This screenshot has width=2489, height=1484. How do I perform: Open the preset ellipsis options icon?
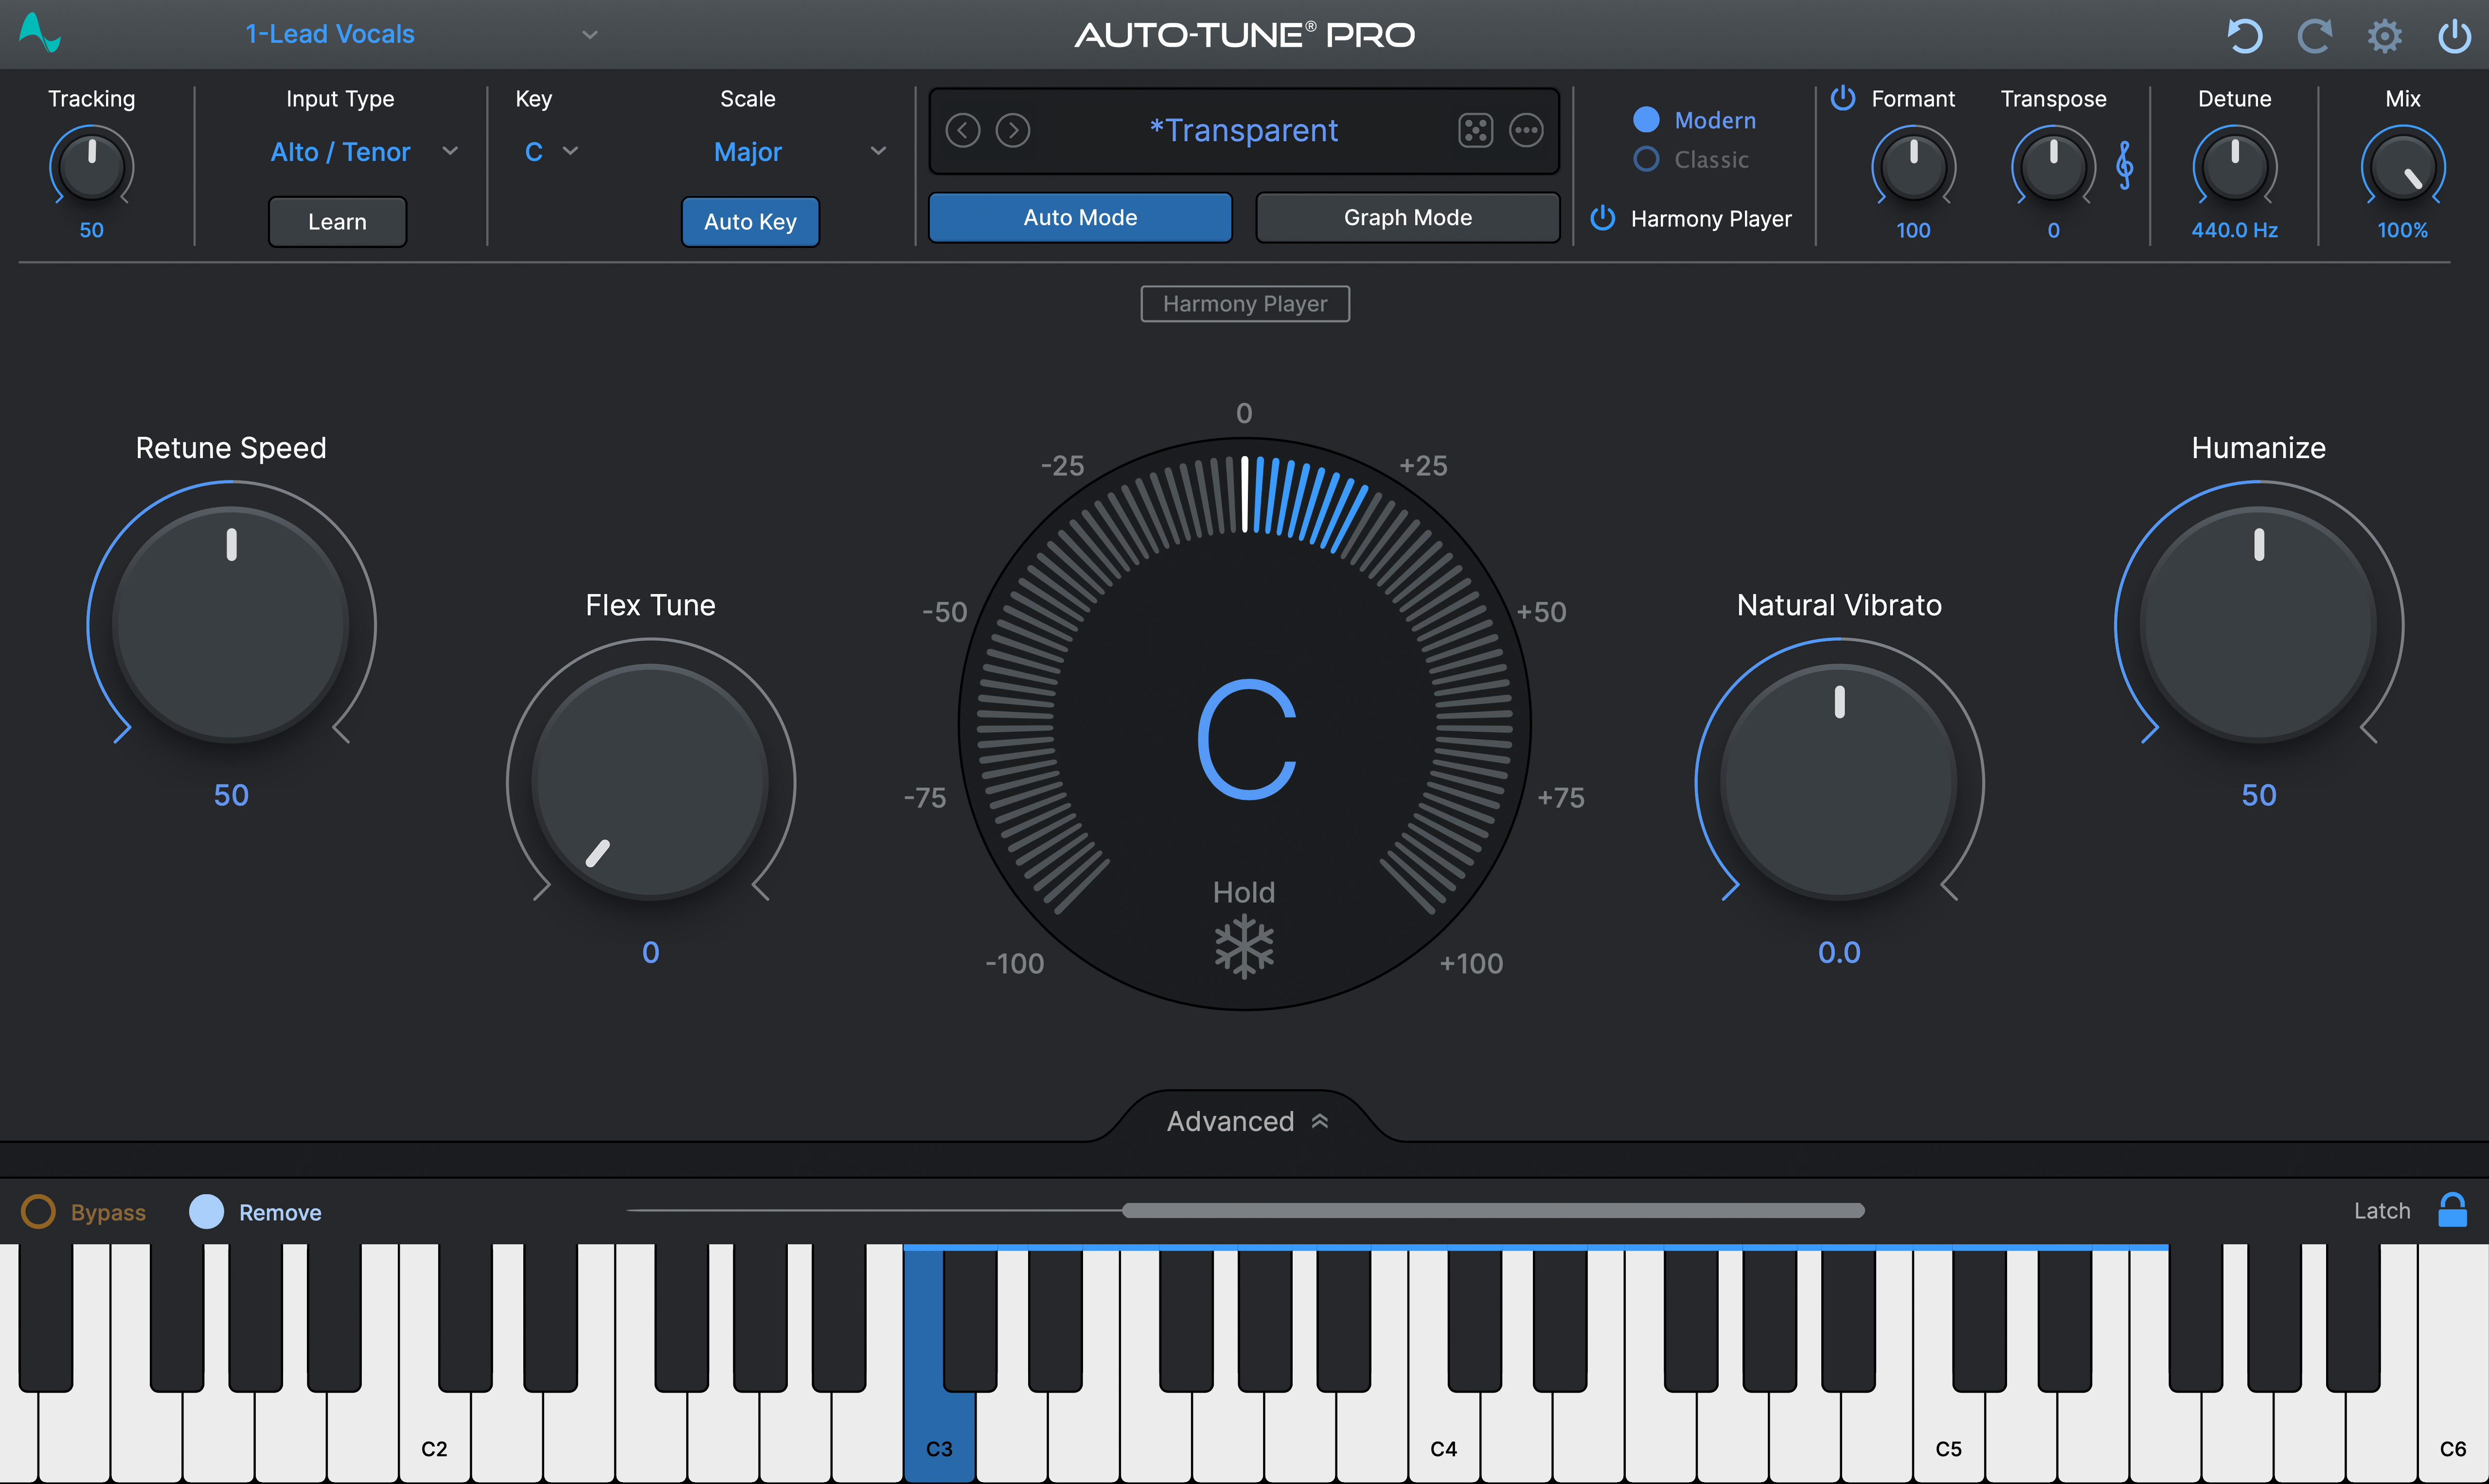(x=1527, y=130)
